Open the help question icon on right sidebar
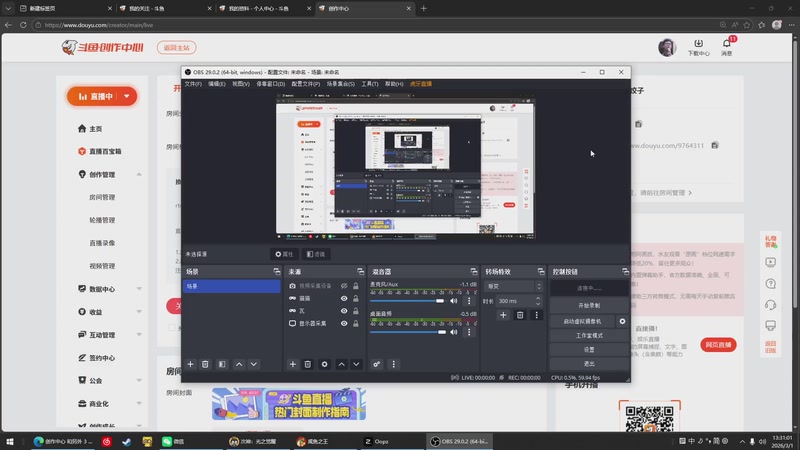Screen dimensions: 800x450 770,284
